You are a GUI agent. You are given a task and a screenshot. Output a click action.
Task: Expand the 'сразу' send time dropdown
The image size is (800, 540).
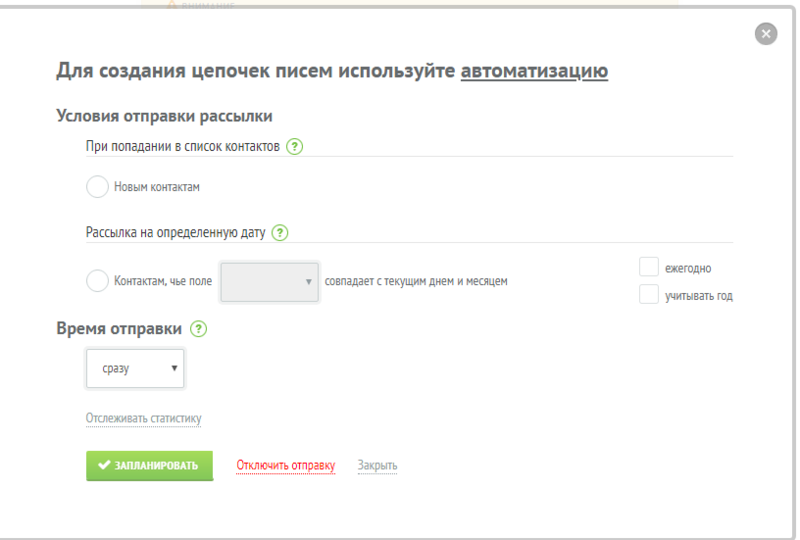tap(135, 368)
